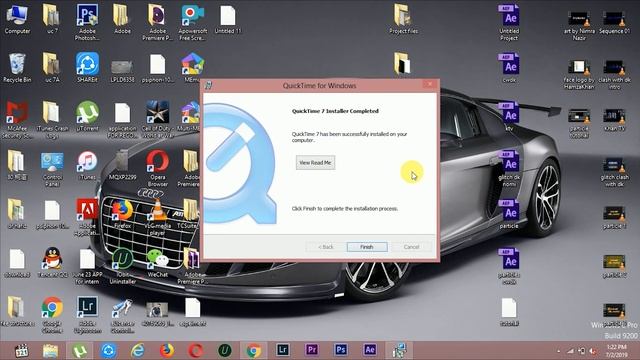Screen dimensions: 640x360
Task: Select the Google Chrome desktop shortcut
Action: 52,314
